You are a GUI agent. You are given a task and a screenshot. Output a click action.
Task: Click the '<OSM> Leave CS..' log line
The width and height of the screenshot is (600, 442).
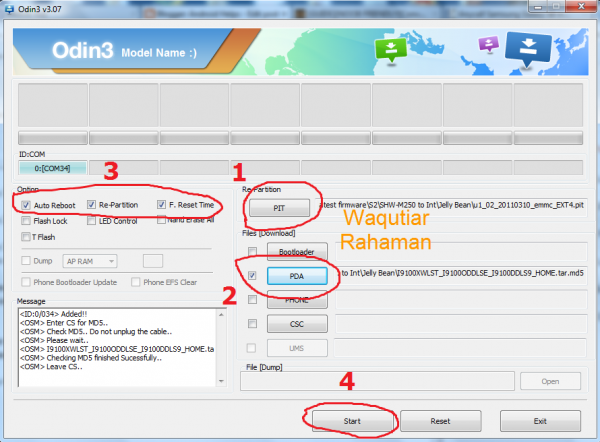pos(51,367)
